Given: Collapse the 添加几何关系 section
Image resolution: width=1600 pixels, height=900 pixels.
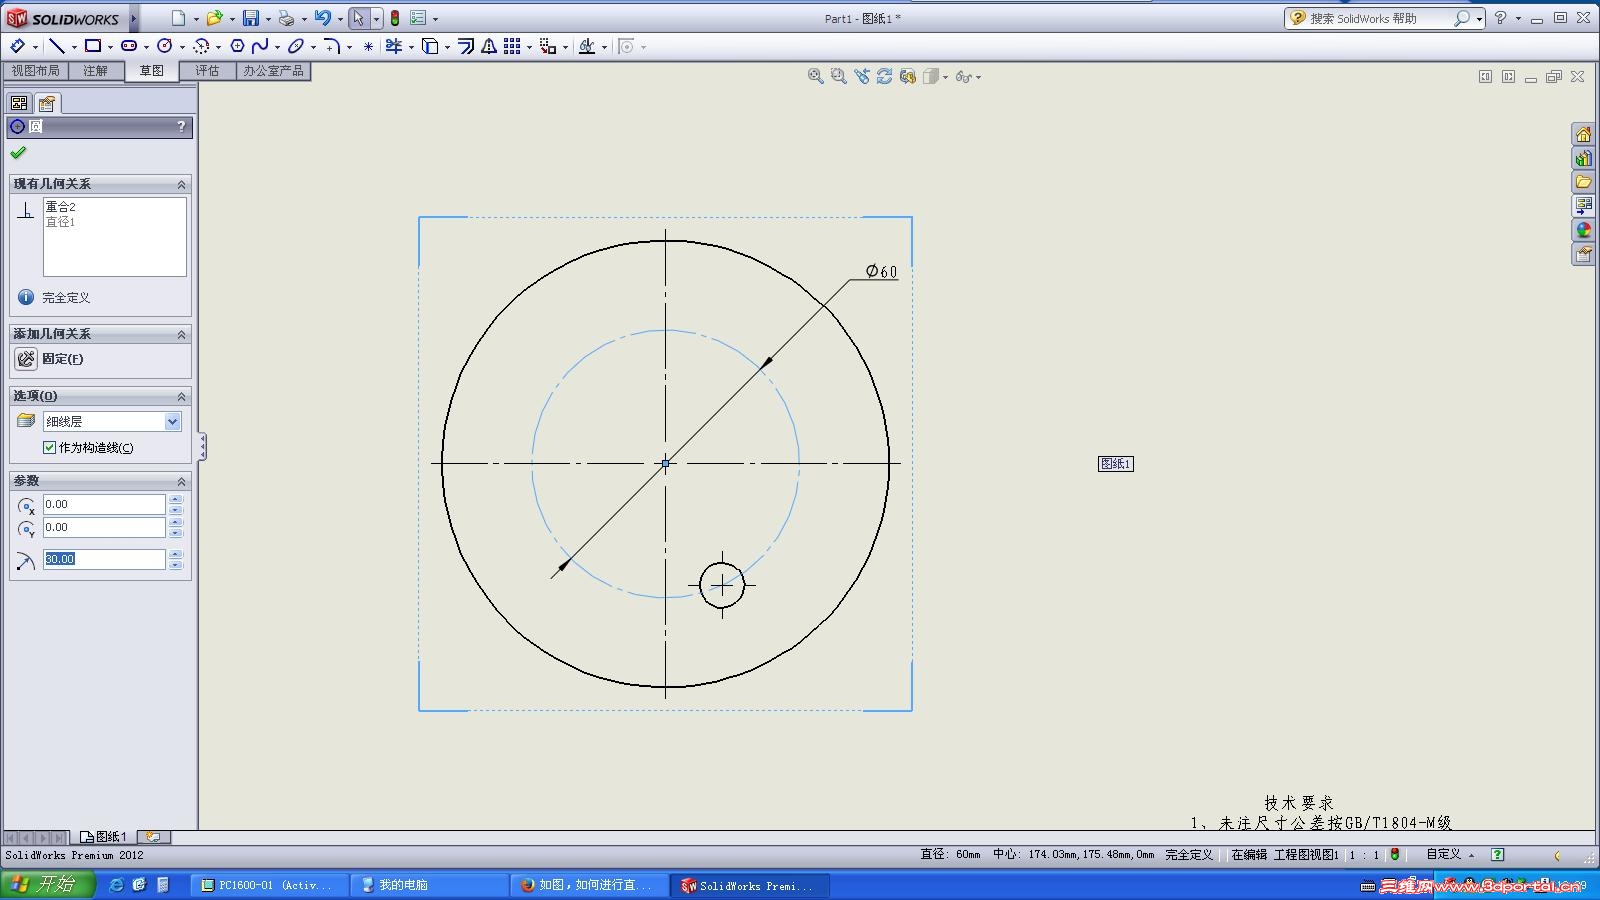Looking at the screenshot, I should 181,334.
